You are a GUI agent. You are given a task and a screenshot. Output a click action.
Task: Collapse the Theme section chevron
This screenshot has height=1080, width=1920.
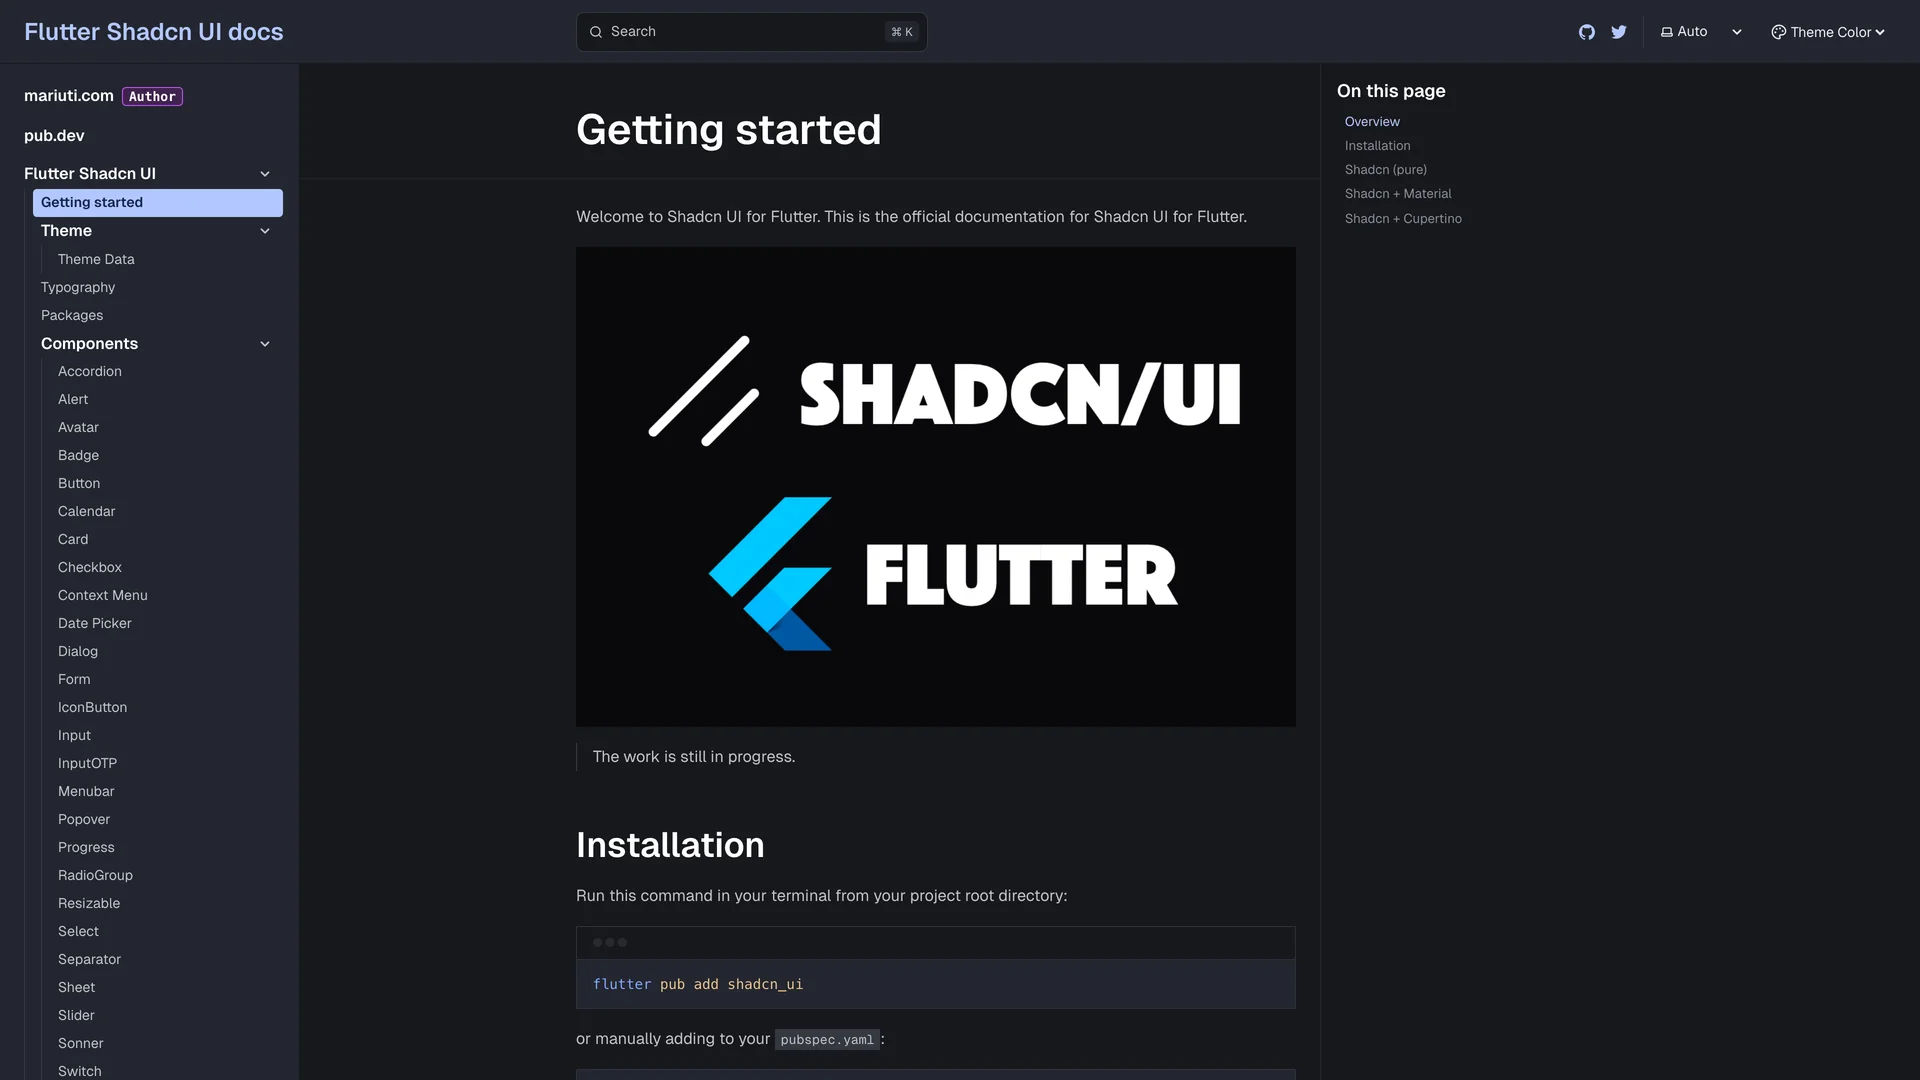[x=265, y=231]
